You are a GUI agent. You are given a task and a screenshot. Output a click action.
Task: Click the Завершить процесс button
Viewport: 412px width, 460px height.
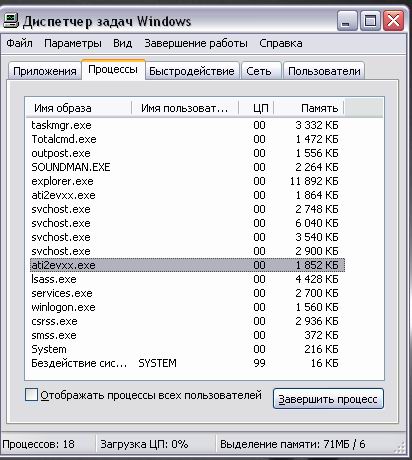(x=328, y=399)
